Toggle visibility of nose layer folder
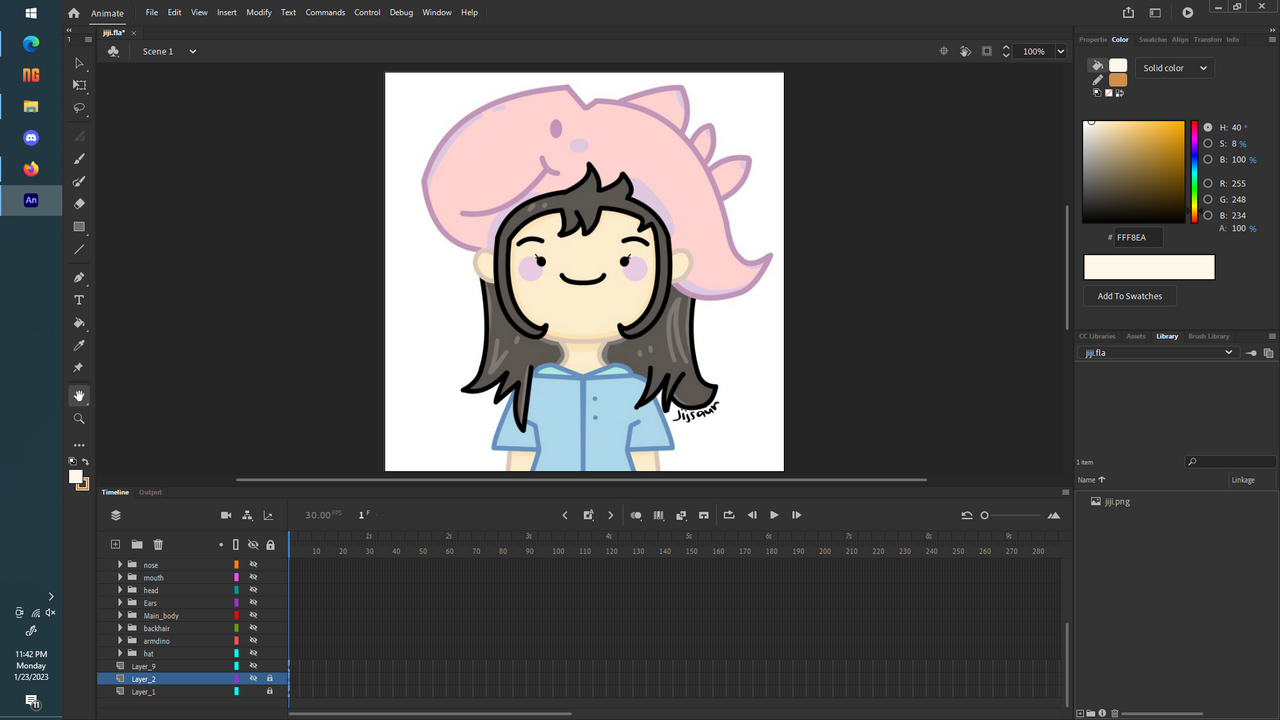 pos(253,565)
